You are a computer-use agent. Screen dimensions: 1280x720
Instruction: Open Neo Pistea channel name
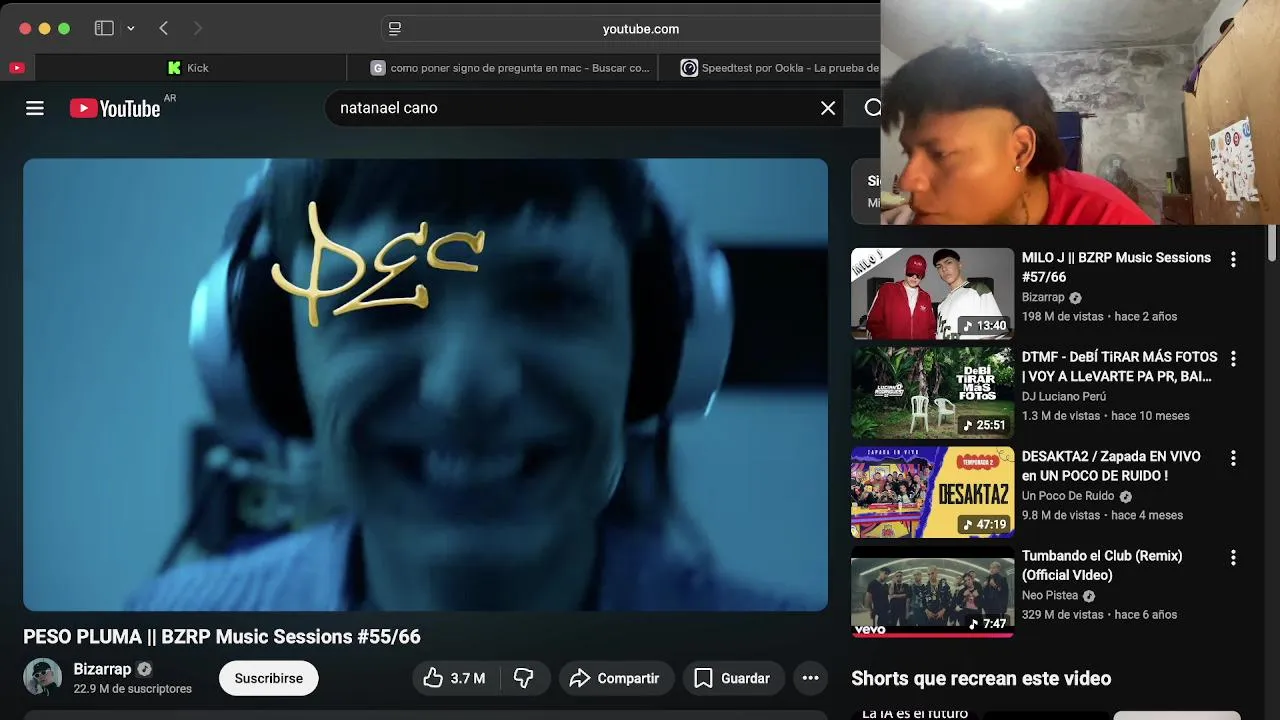[1050, 595]
